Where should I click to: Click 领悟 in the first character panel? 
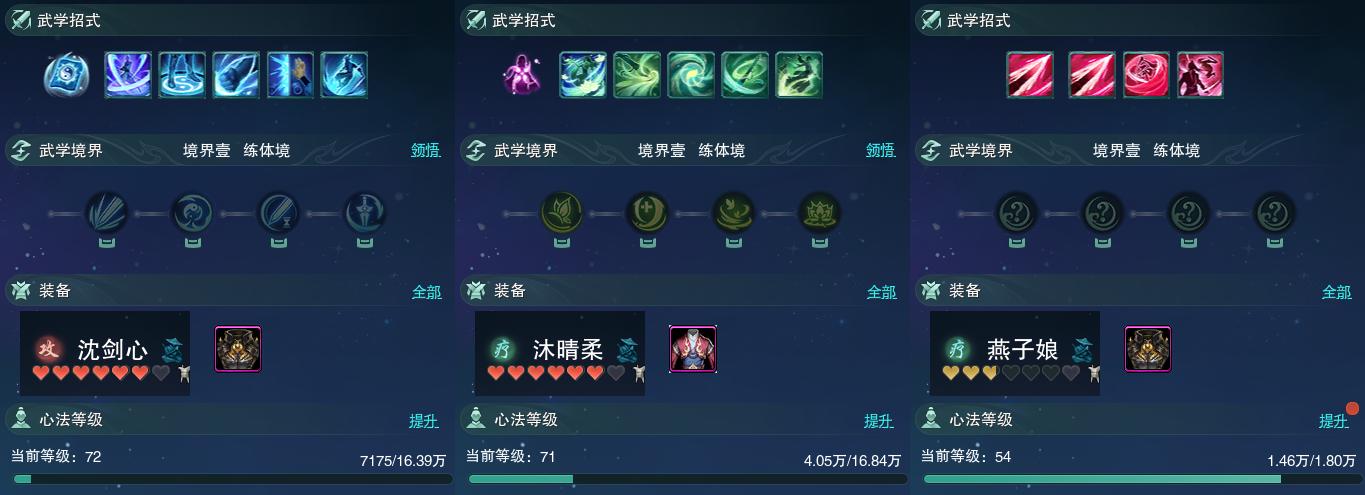coord(426,151)
